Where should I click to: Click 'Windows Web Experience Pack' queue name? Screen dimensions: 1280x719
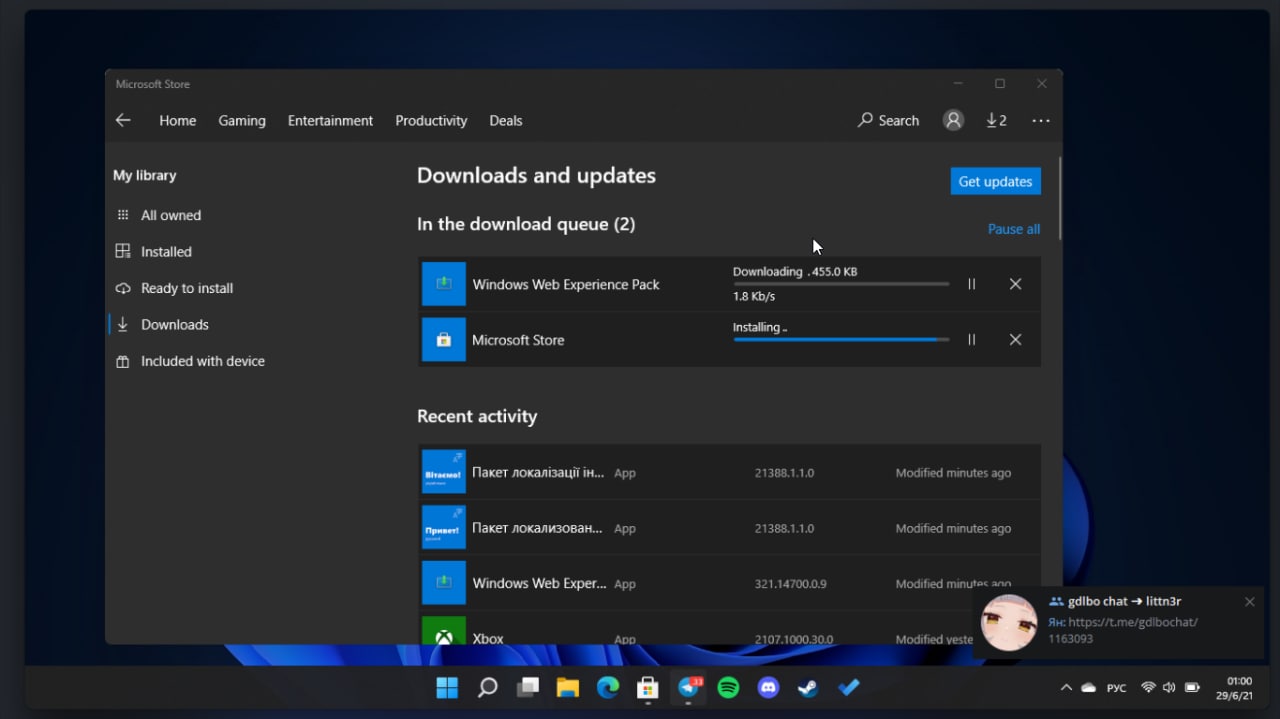coord(566,284)
